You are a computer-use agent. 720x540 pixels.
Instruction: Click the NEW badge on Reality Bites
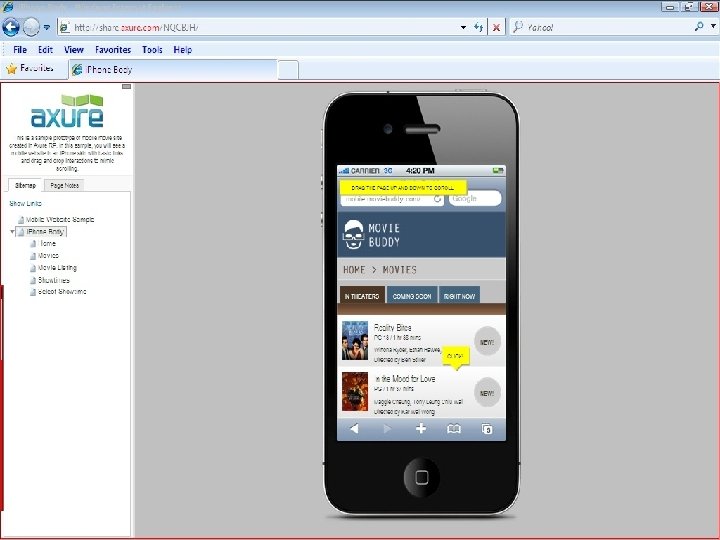(x=487, y=342)
